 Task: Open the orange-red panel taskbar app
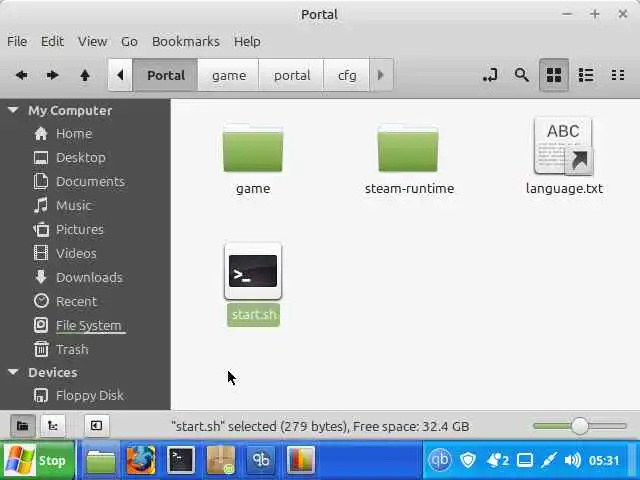pos(301,460)
